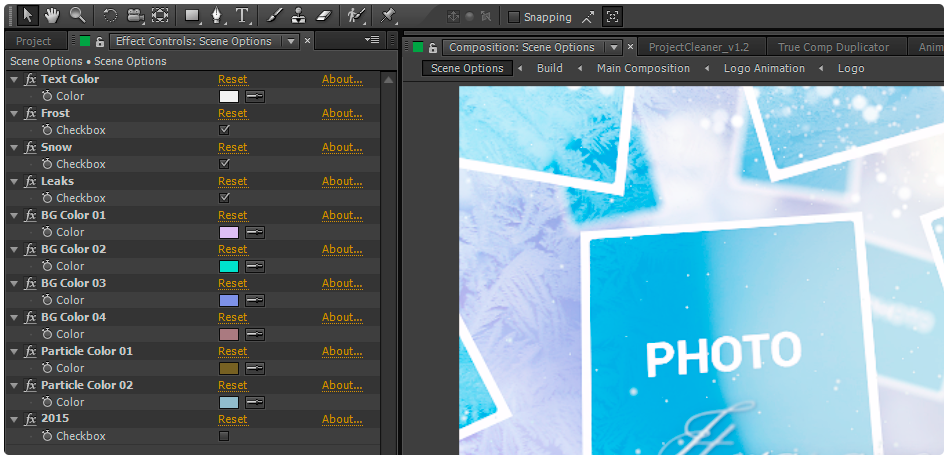Screen dimensions: 948x460
Task: Select the Hand tool
Action: coord(51,15)
